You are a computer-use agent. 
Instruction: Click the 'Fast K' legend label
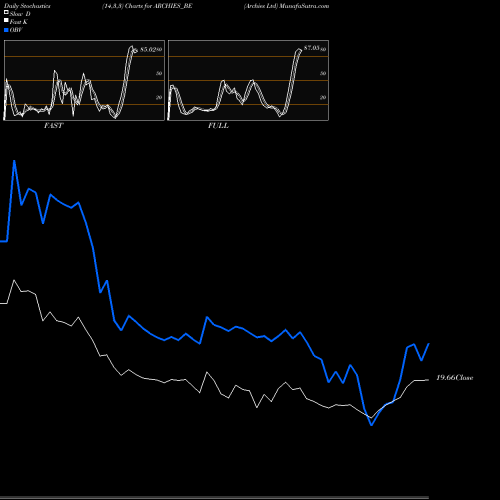click(x=19, y=22)
